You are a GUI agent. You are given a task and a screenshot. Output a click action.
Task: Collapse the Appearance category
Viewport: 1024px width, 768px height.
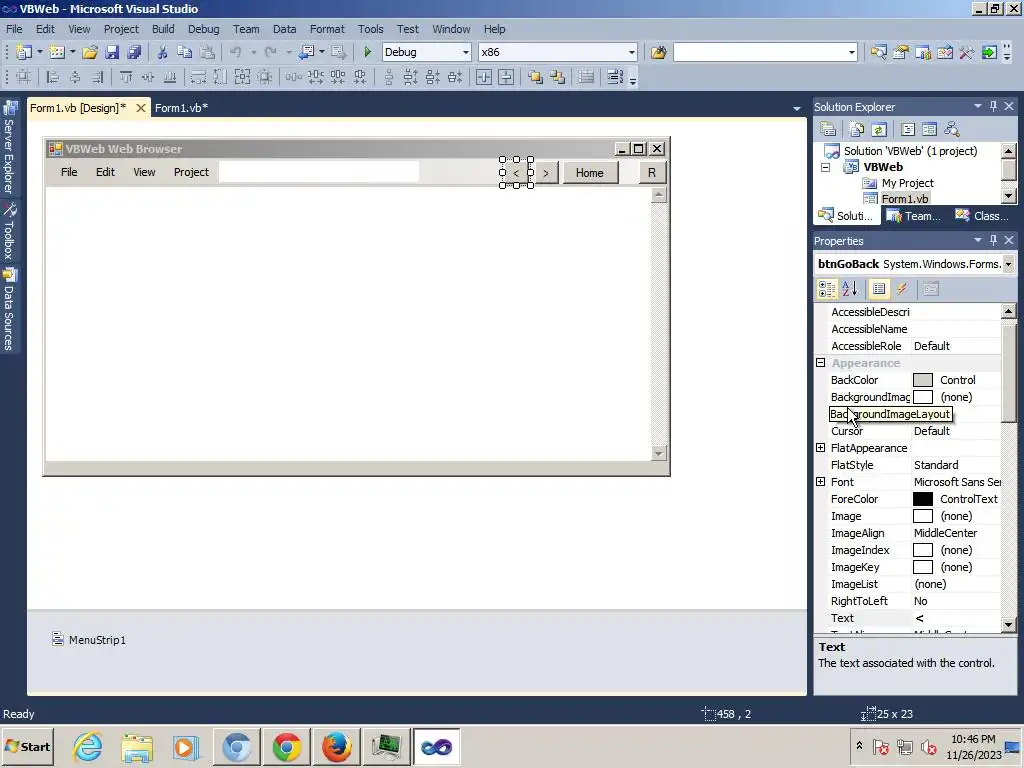[821, 363]
